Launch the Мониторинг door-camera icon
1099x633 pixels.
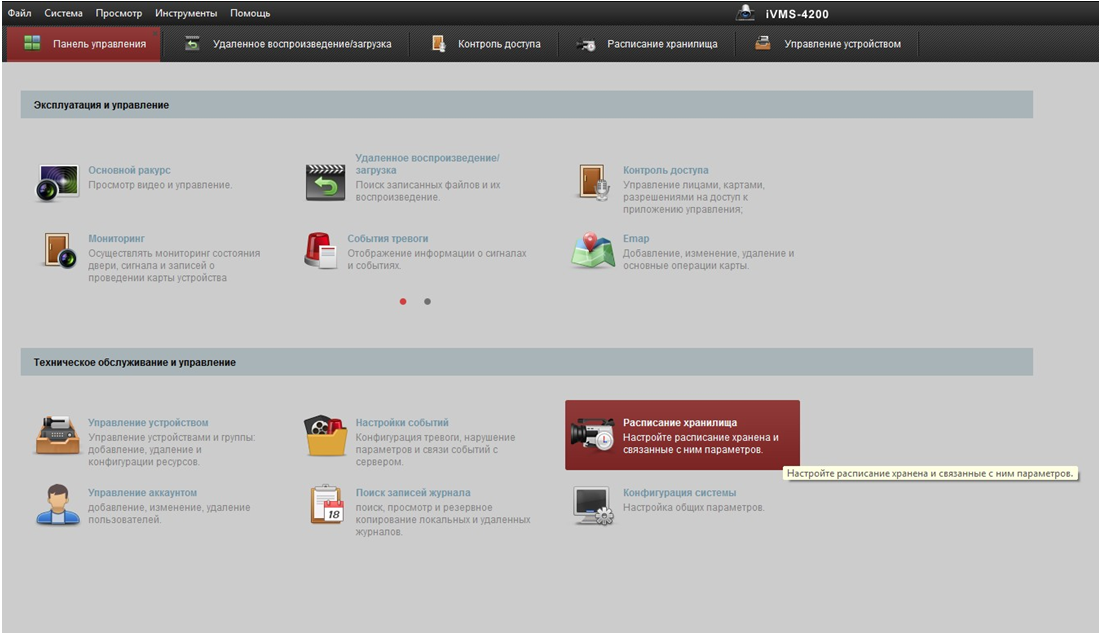[57, 251]
